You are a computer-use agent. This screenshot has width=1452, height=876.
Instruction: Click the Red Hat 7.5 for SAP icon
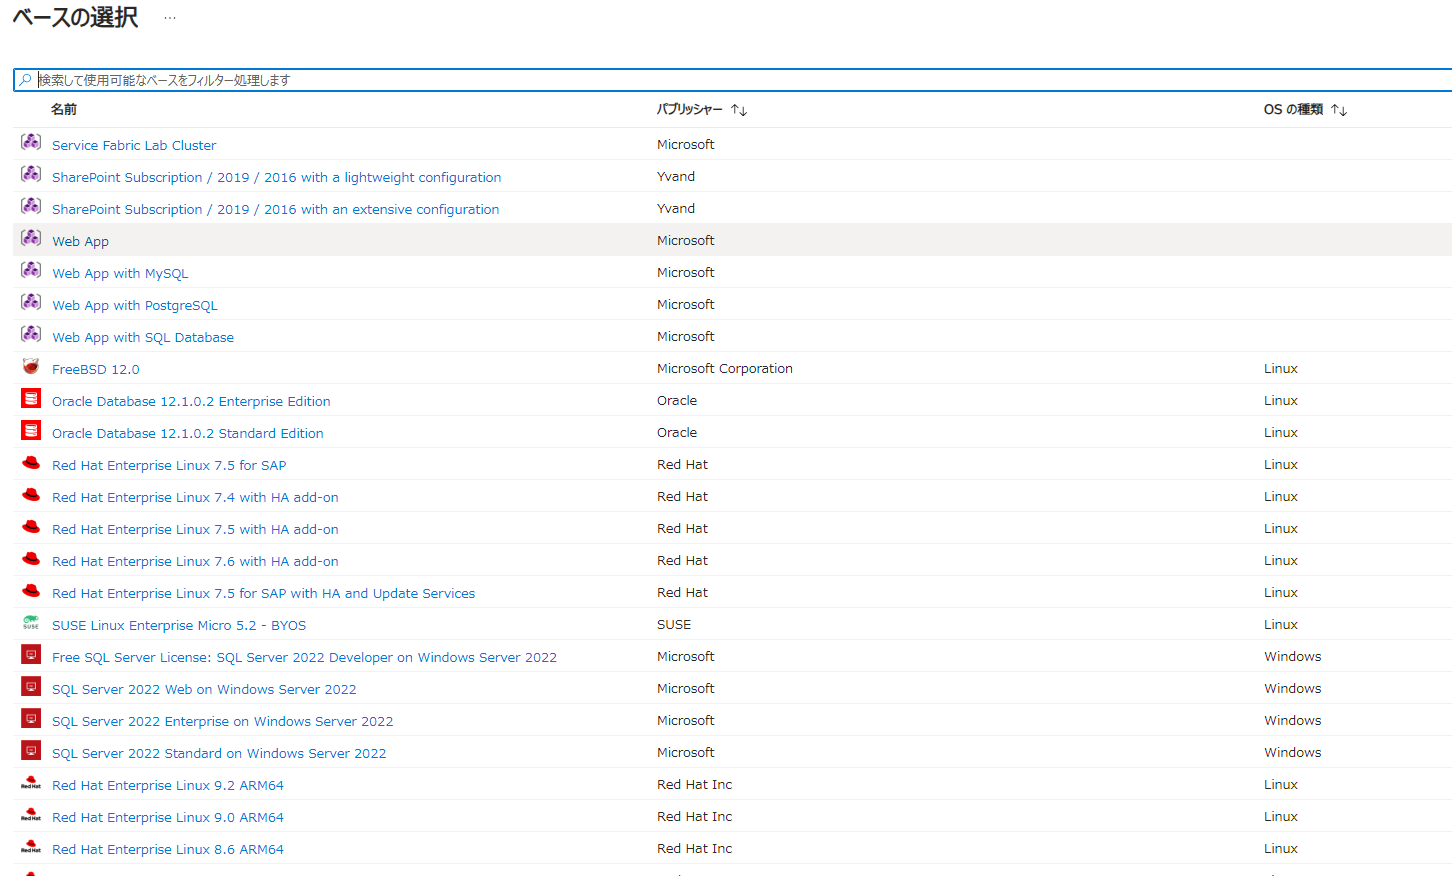(31, 463)
